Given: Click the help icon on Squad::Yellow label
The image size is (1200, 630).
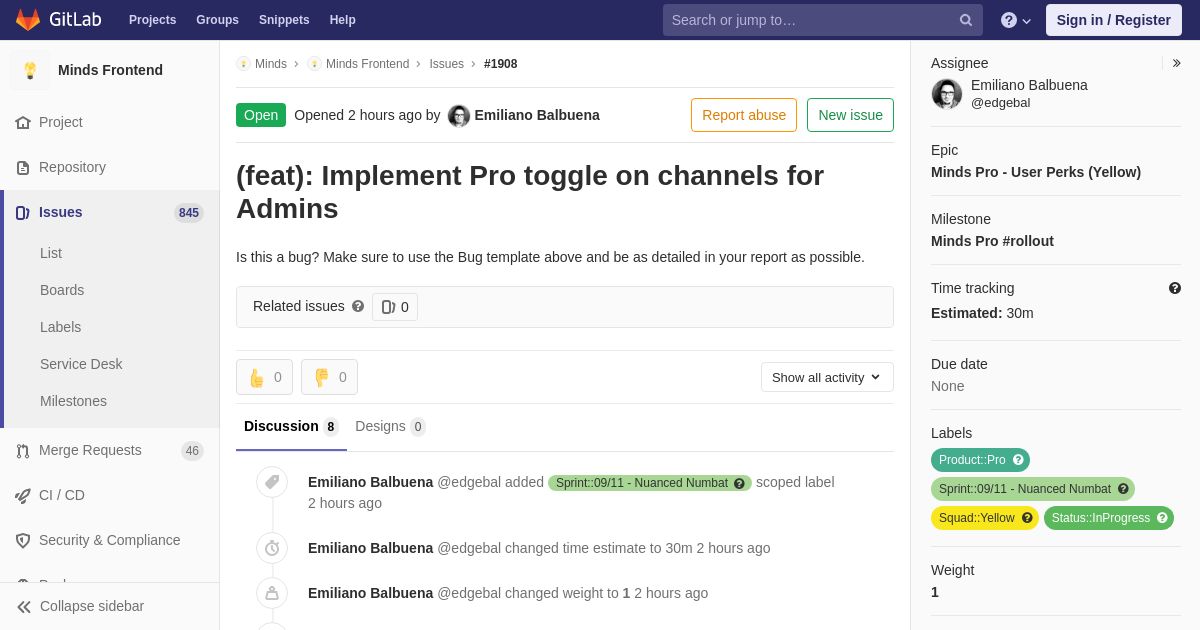Looking at the screenshot, I should coord(1027,518).
